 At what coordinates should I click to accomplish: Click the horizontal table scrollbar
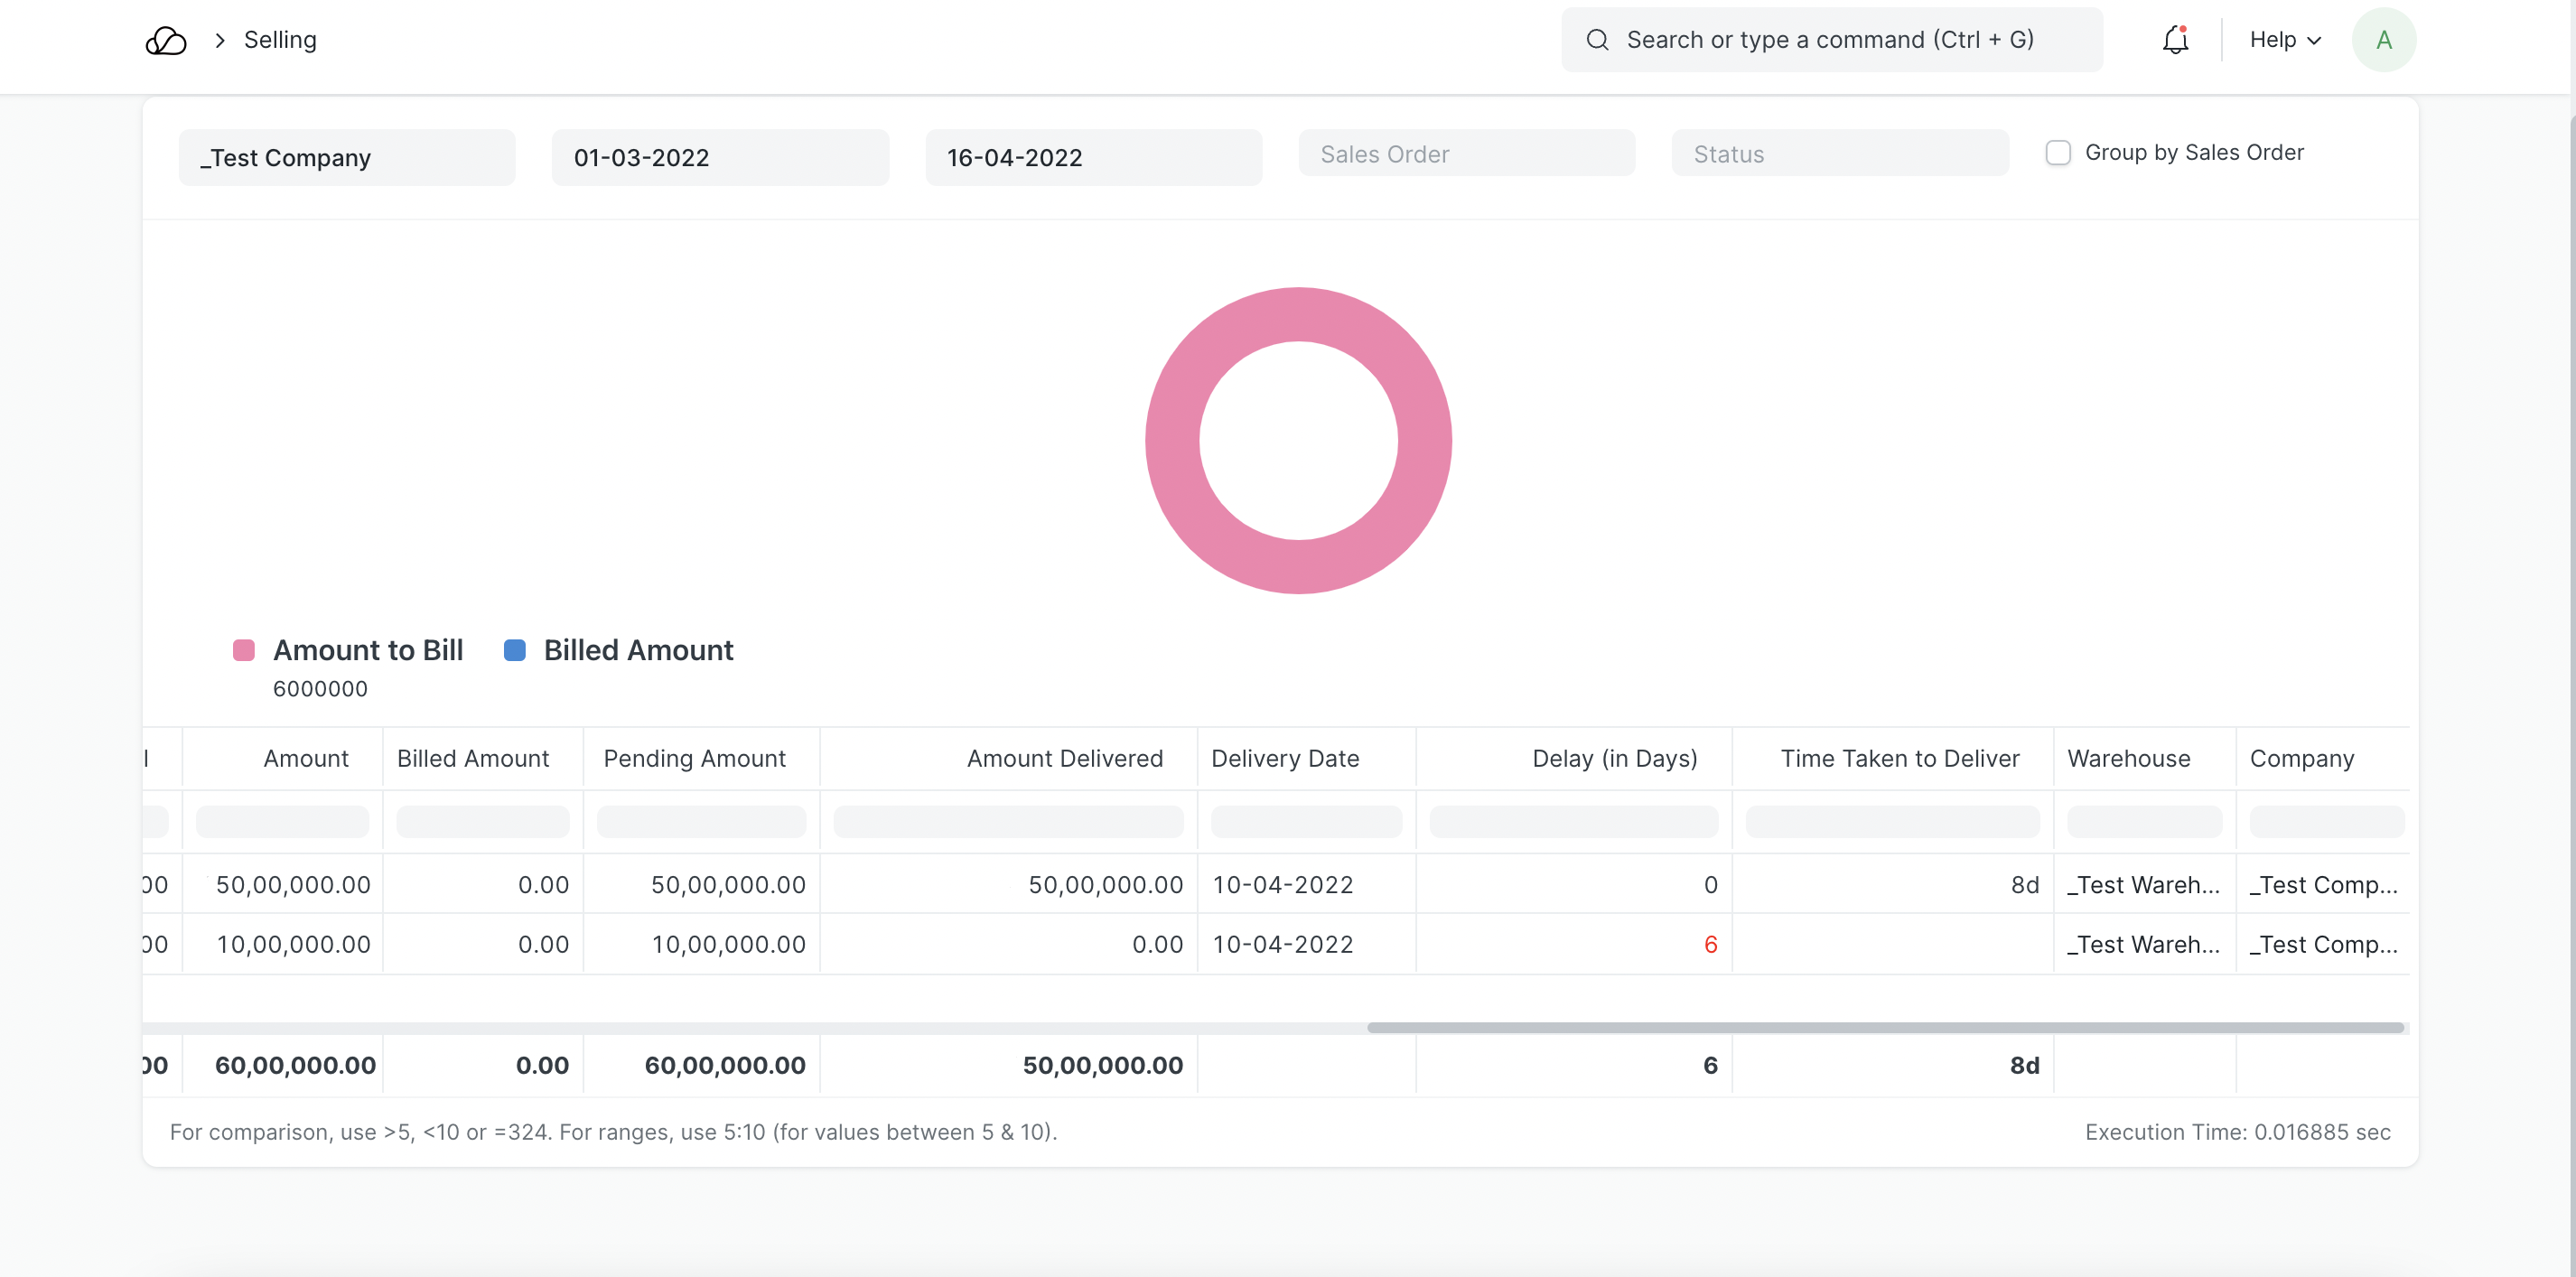click(x=1884, y=1027)
